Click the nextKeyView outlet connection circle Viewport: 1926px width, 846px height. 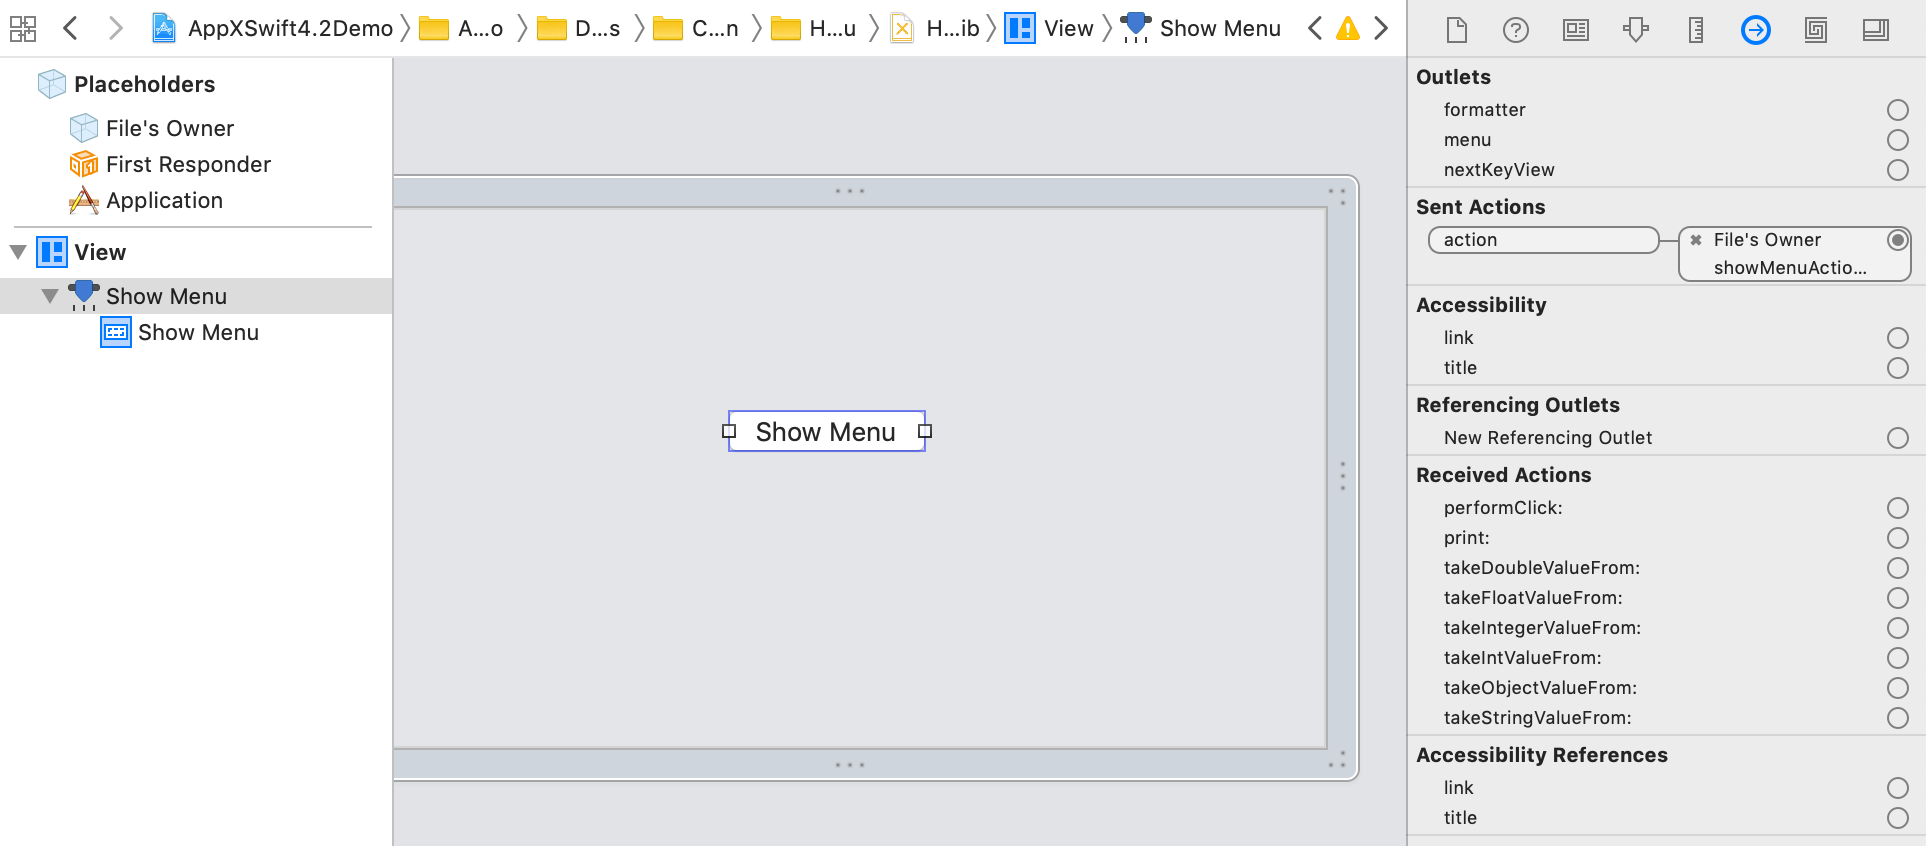pos(1897,170)
